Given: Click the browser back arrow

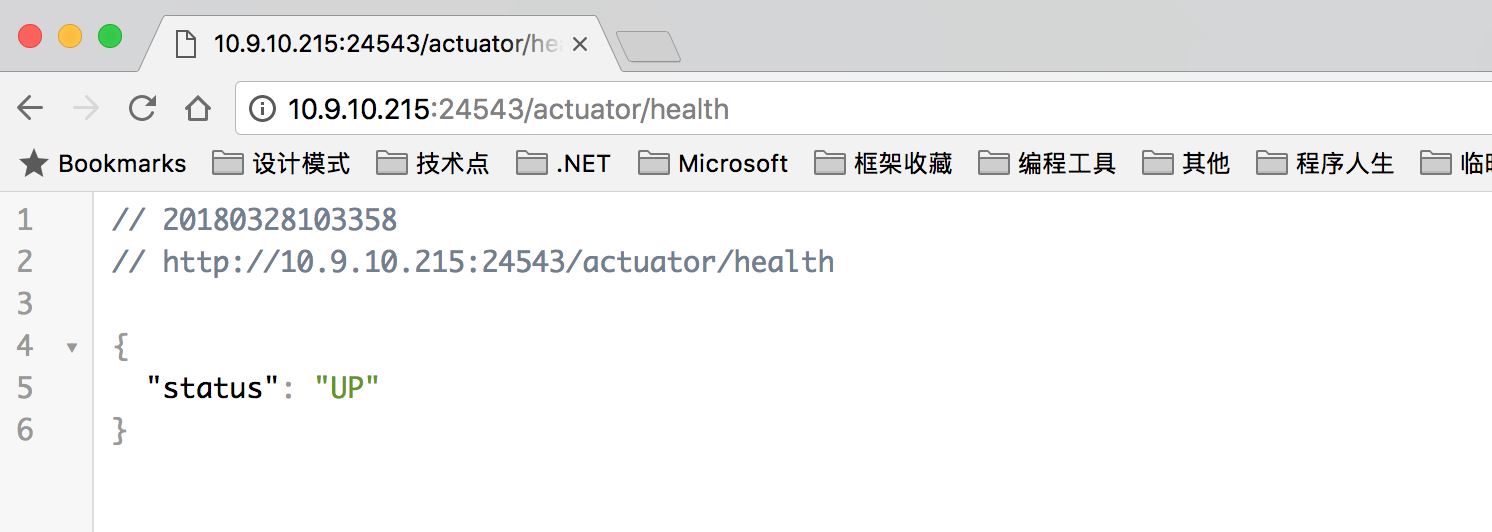Looking at the screenshot, I should [x=31, y=108].
